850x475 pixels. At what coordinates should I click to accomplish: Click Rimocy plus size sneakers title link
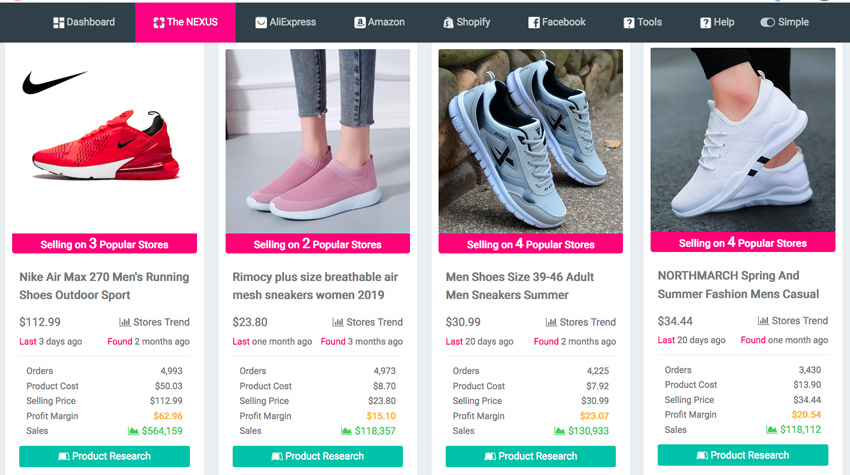tap(315, 286)
